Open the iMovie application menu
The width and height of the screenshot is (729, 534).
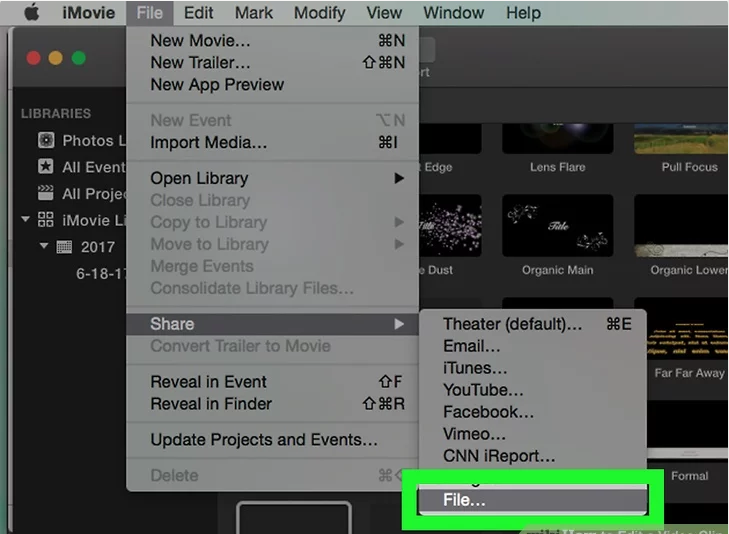tap(88, 13)
